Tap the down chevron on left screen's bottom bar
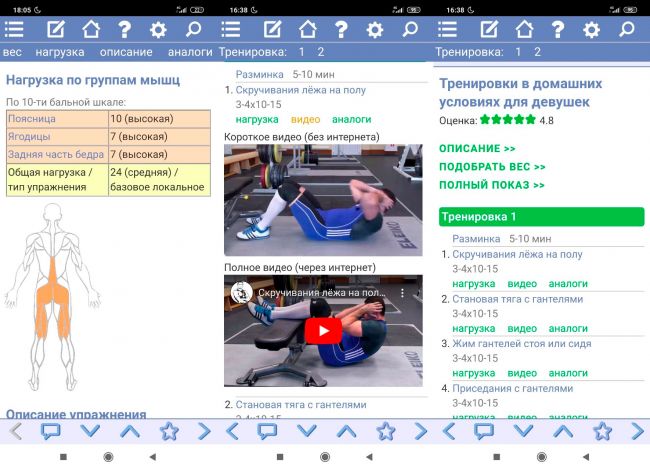 (90, 431)
